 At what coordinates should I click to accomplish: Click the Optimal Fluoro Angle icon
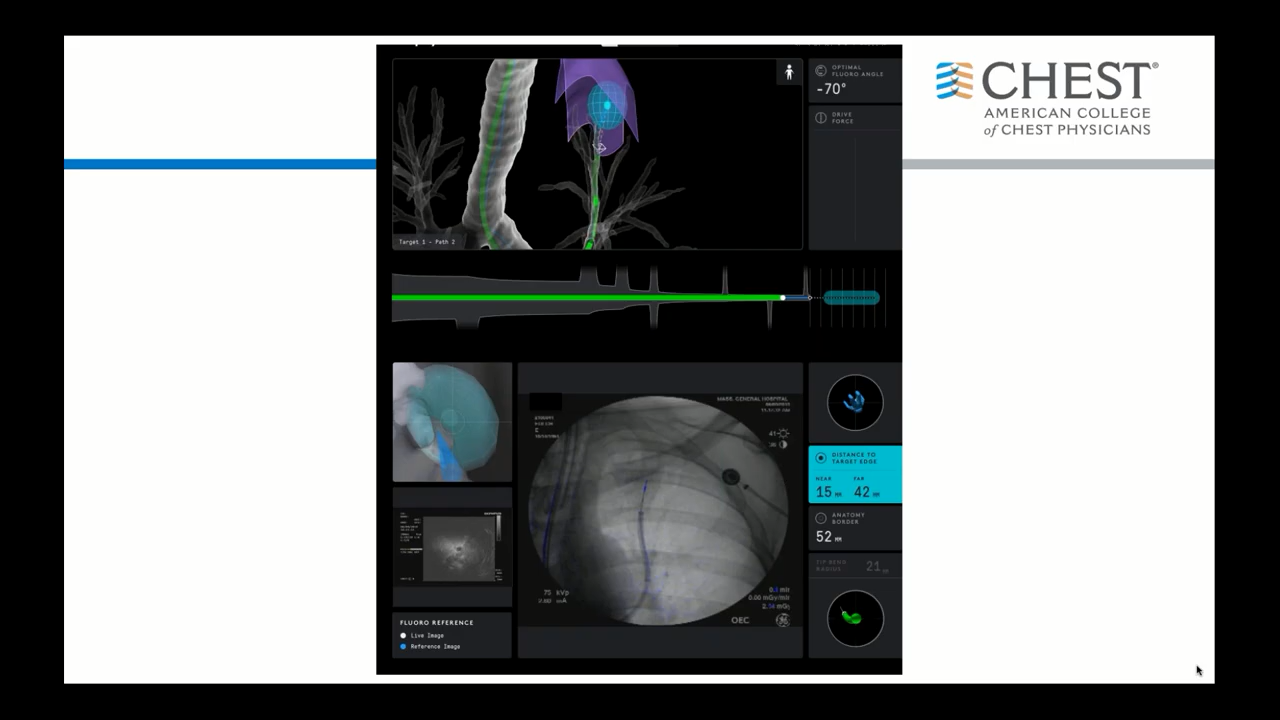point(821,71)
